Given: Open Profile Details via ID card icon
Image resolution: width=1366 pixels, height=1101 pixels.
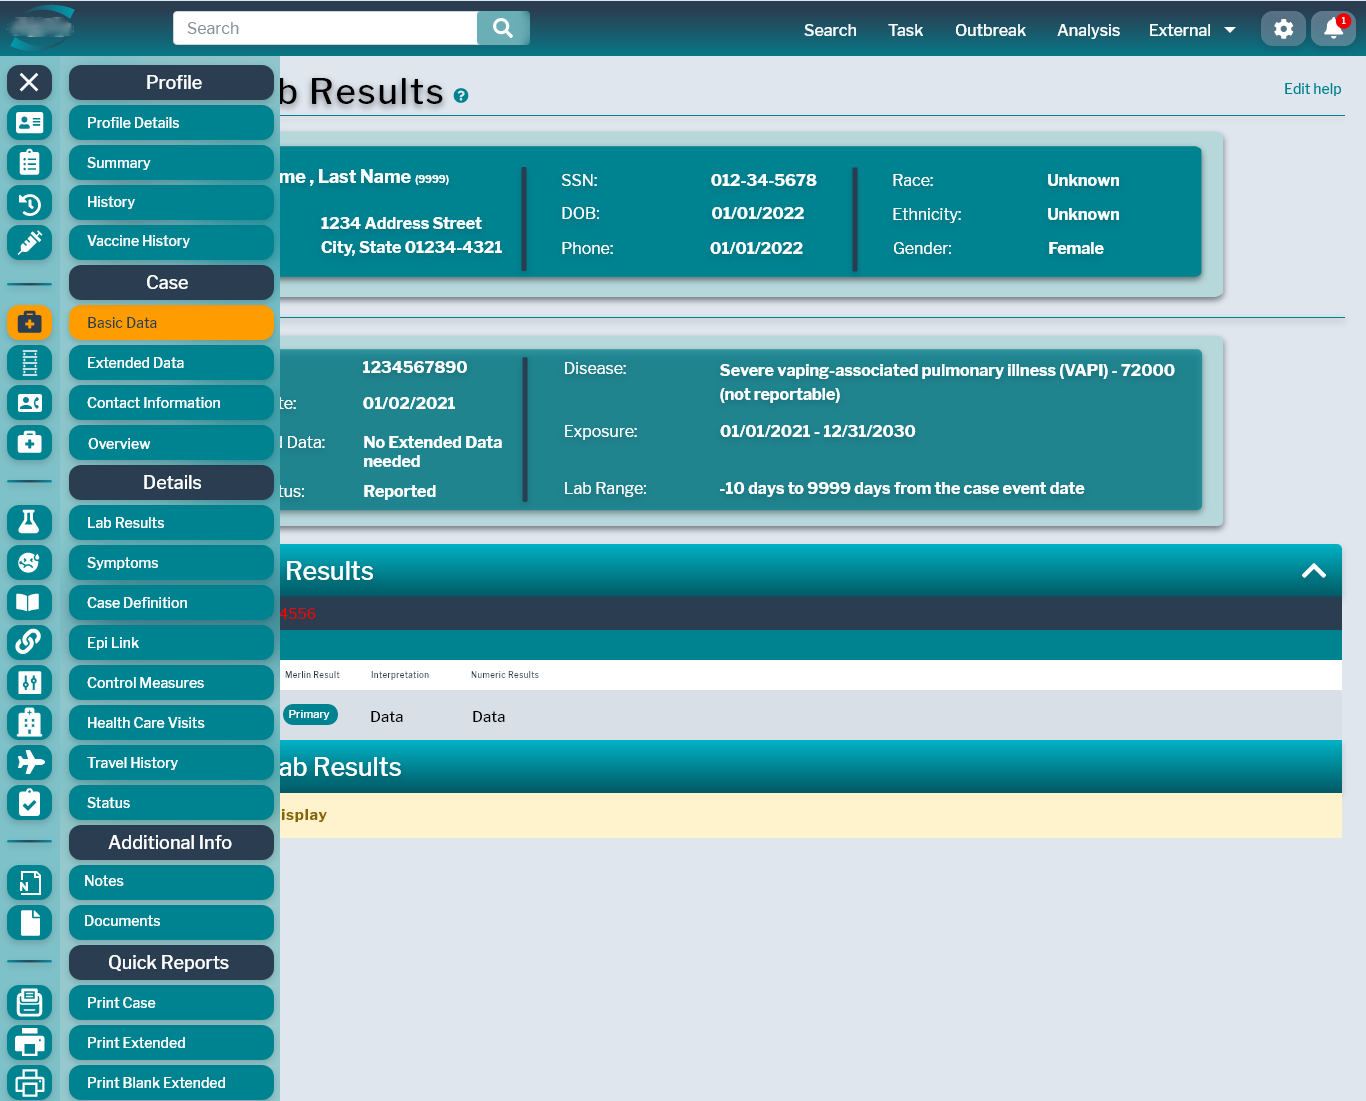Looking at the screenshot, I should click(x=29, y=122).
